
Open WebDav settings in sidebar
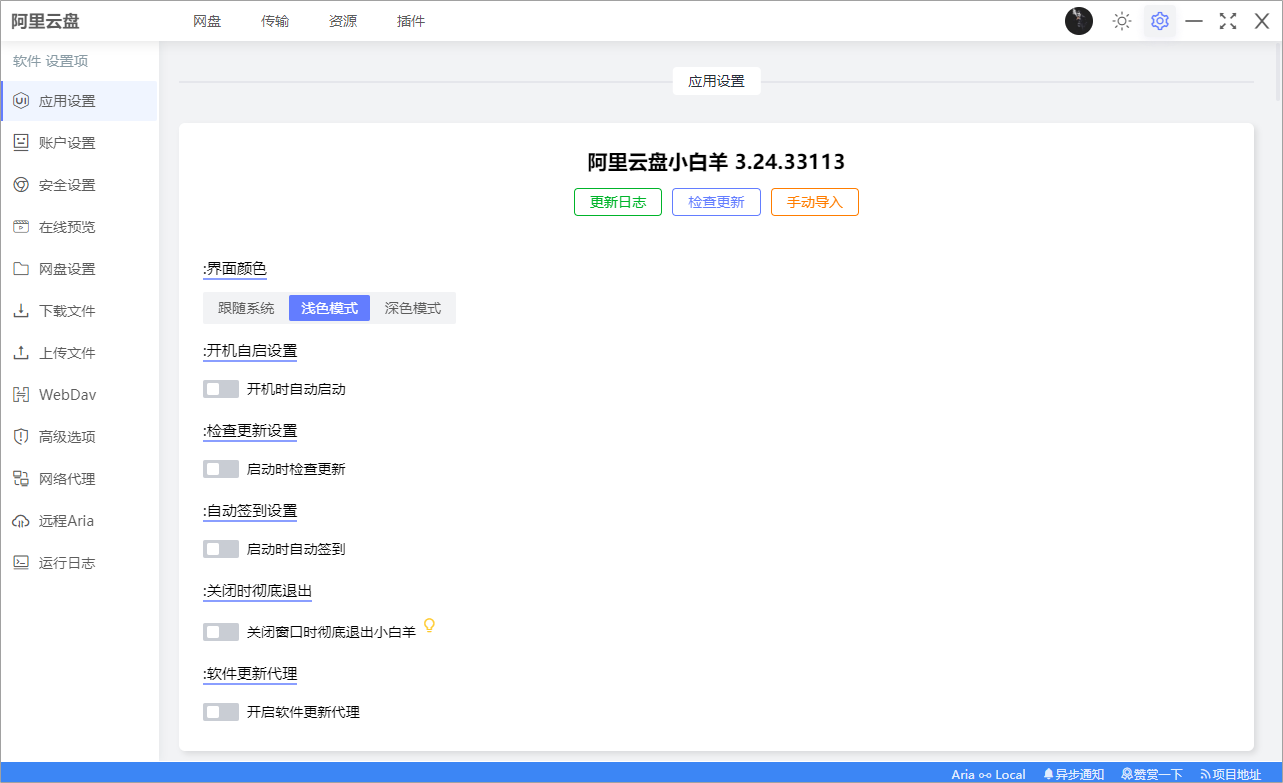coord(79,395)
